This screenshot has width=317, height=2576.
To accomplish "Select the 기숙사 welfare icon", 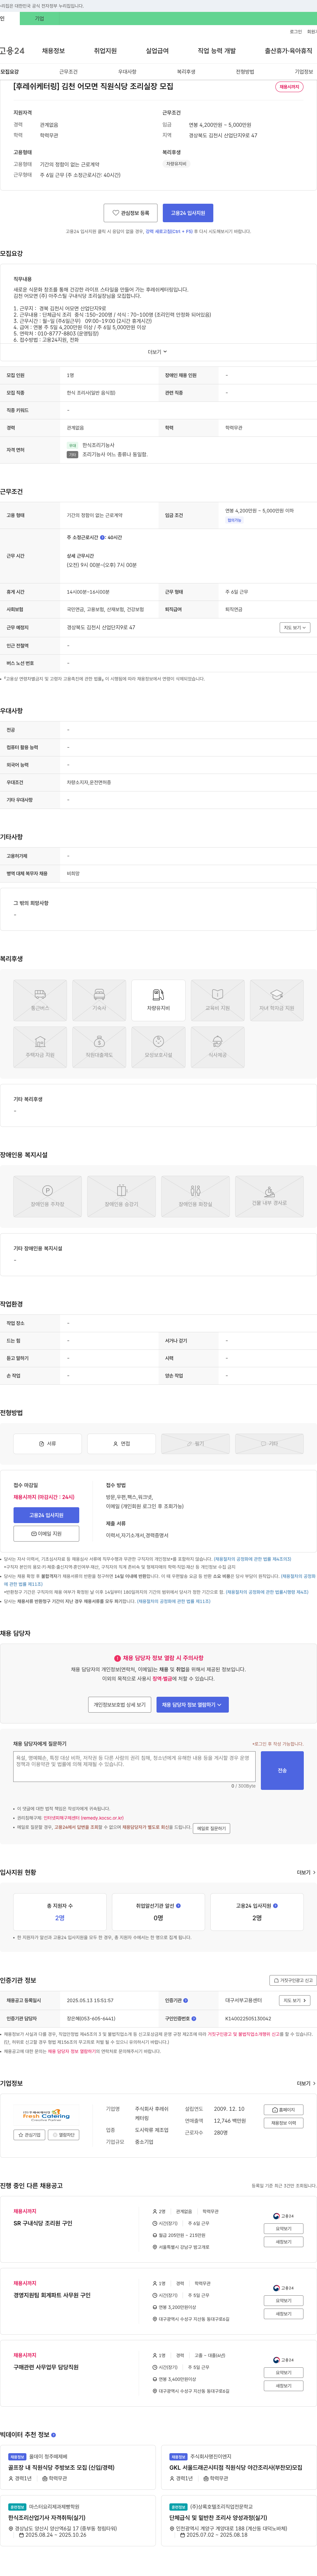I will [99, 1000].
